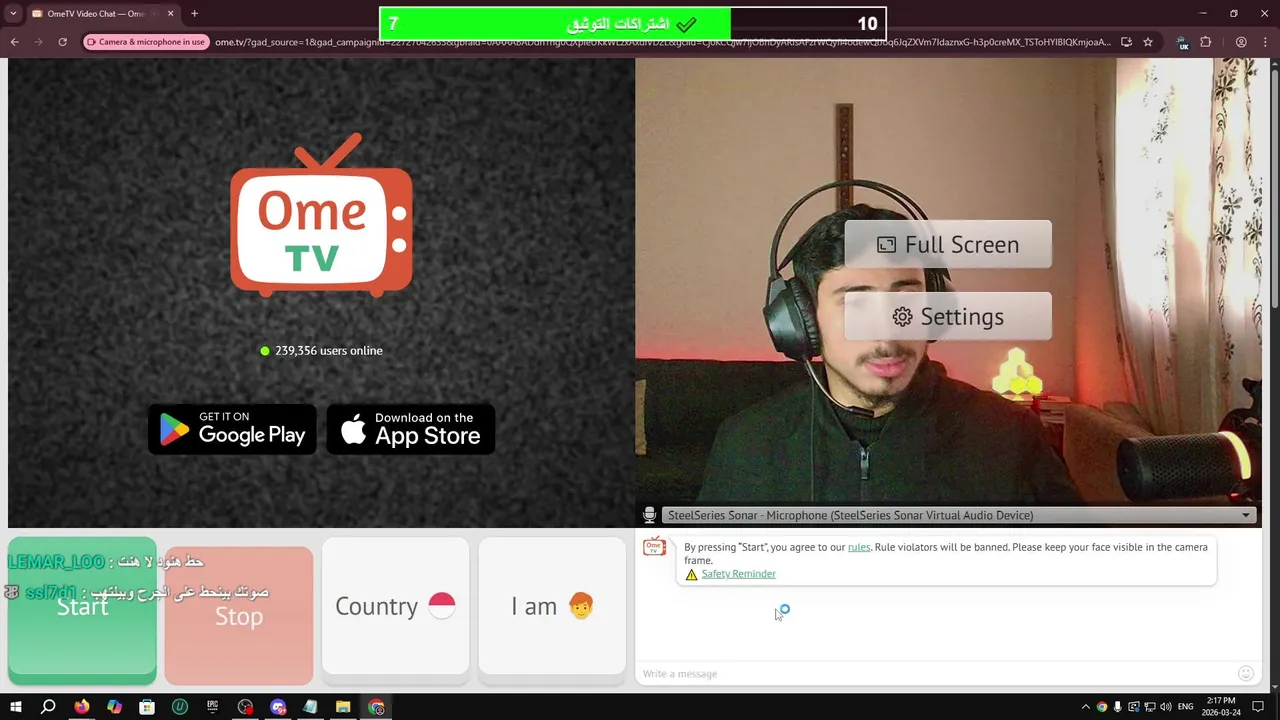Click the OmeTV avatar icon in chat
Image resolution: width=1280 pixels, height=720 pixels.
[654, 546]
